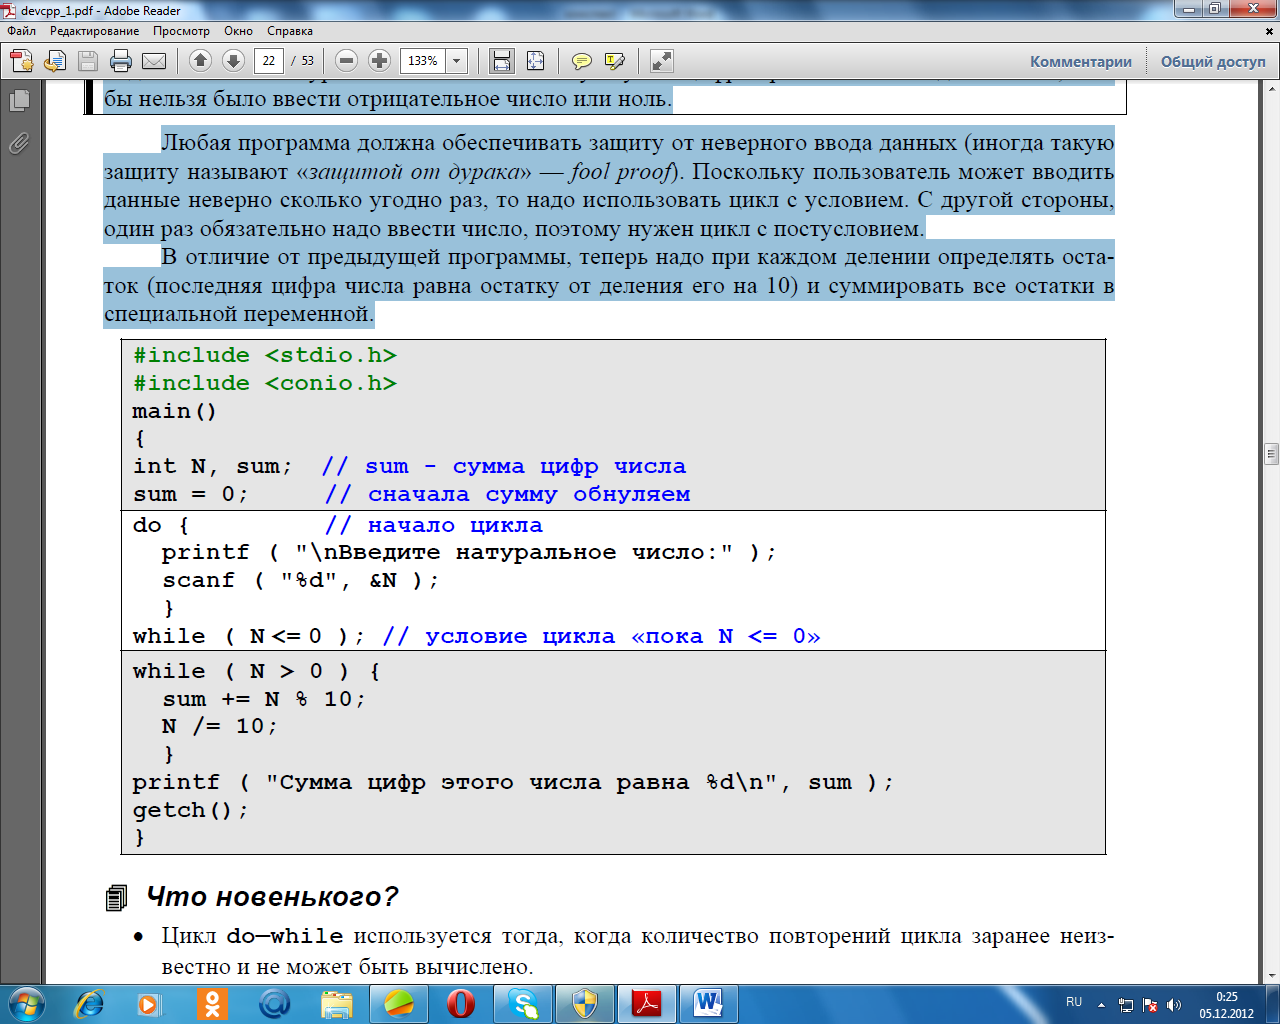Viewport: 1280px width, 1024px height.
Task: Zoom in with the plus button
Action: coord(379,61)
